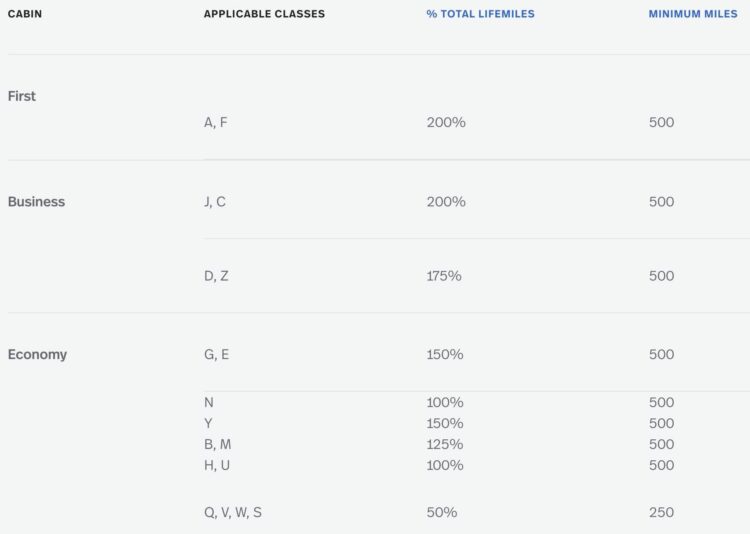
Task: Click the A, F class cell
Action: point(216,122)
